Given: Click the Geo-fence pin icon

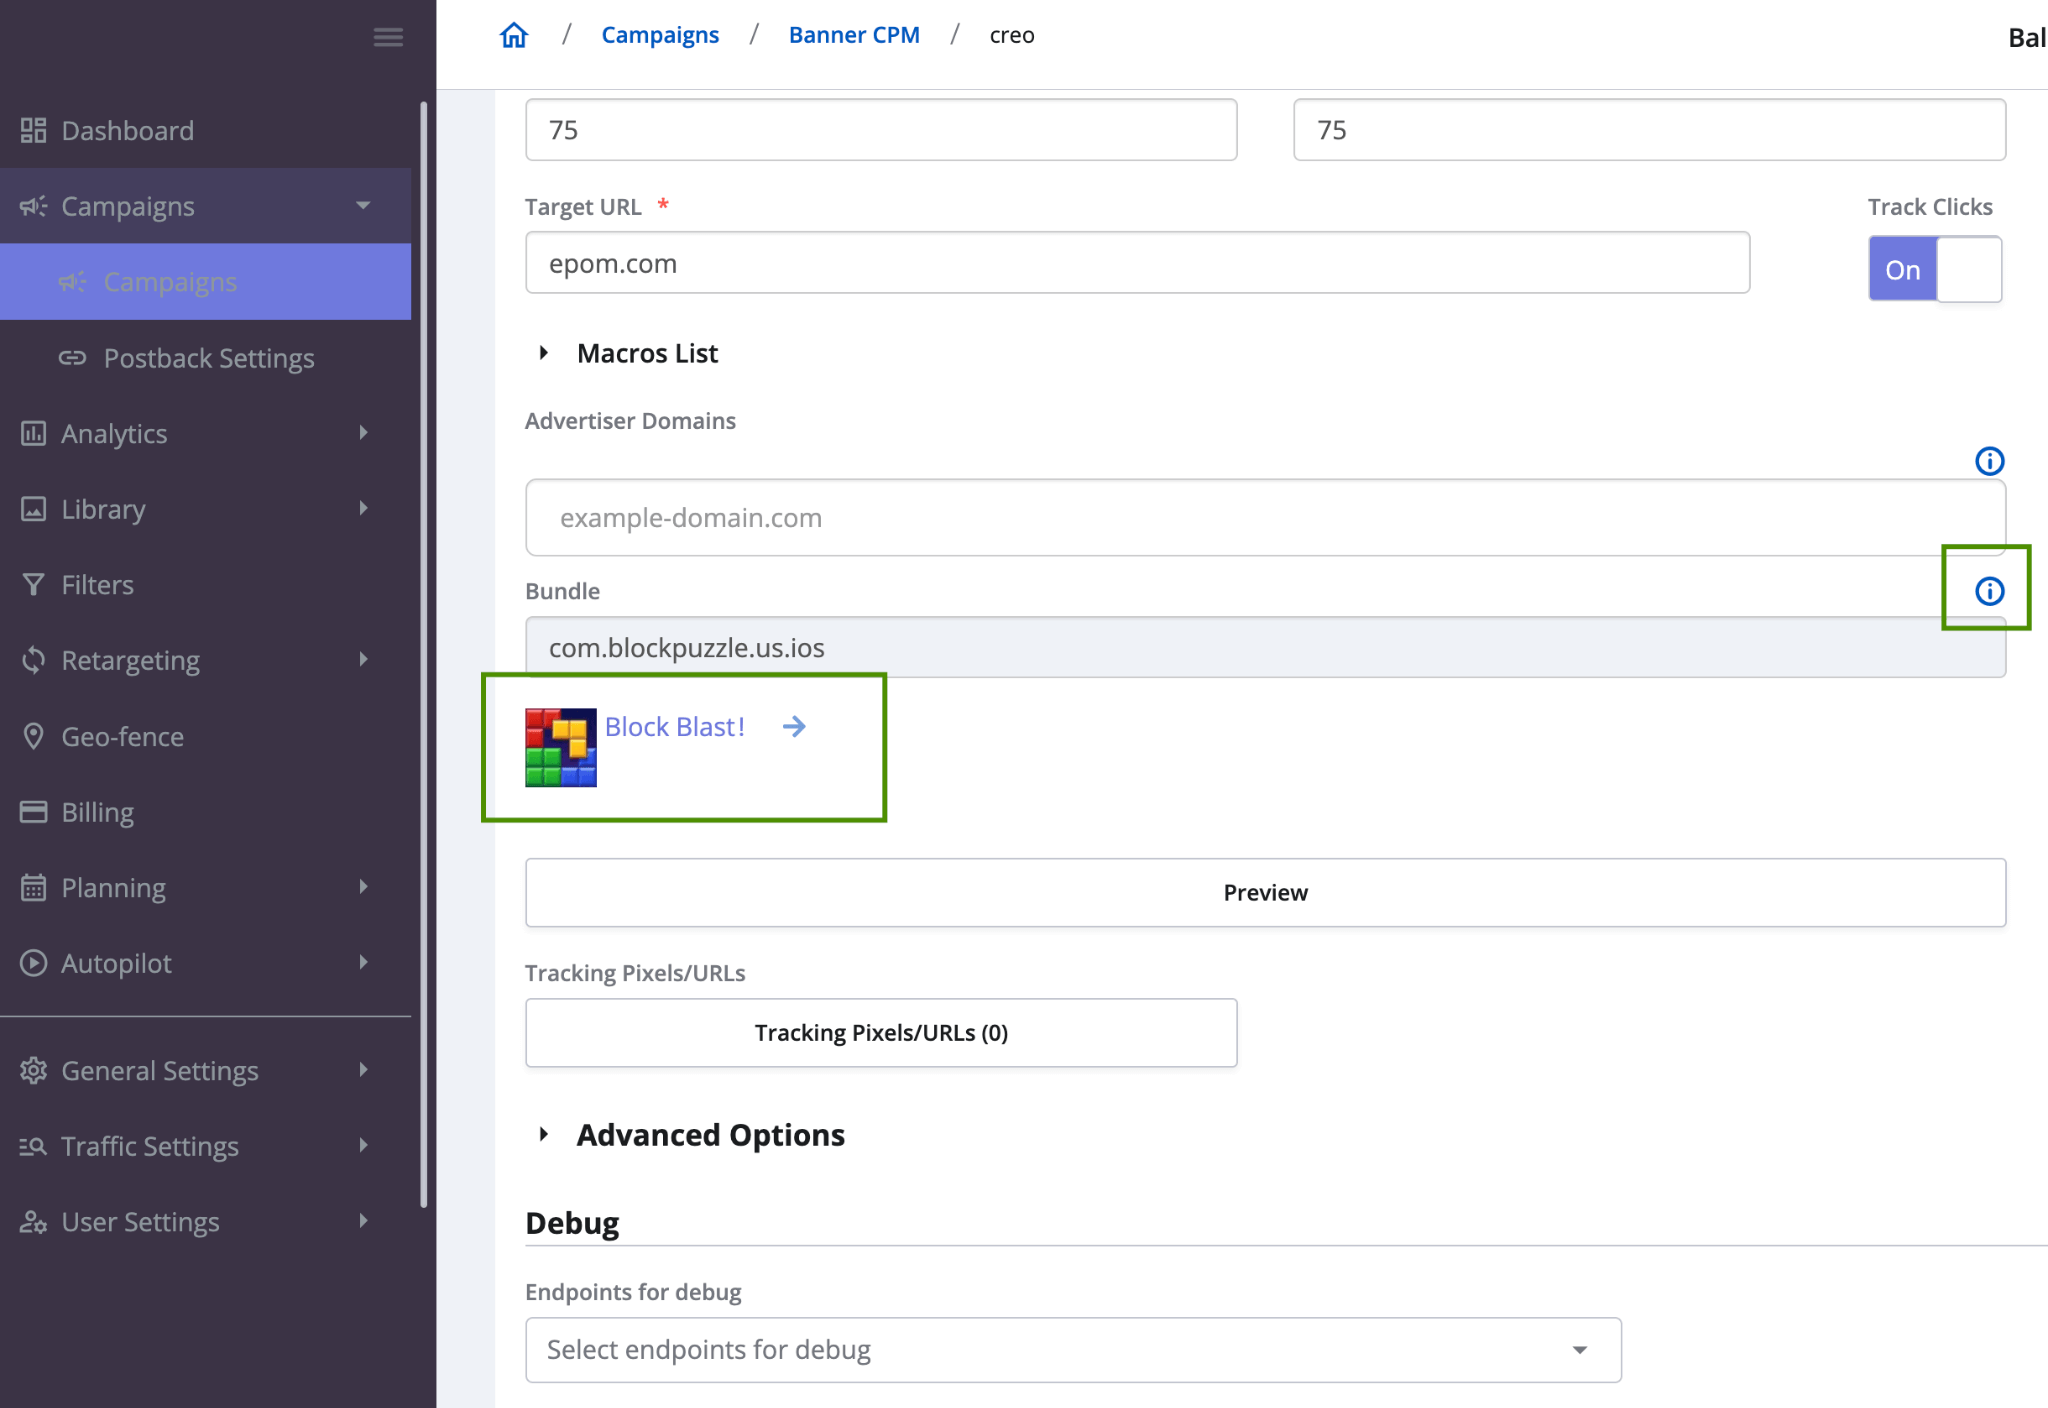Looking at the screenshot, I should 34,736.
